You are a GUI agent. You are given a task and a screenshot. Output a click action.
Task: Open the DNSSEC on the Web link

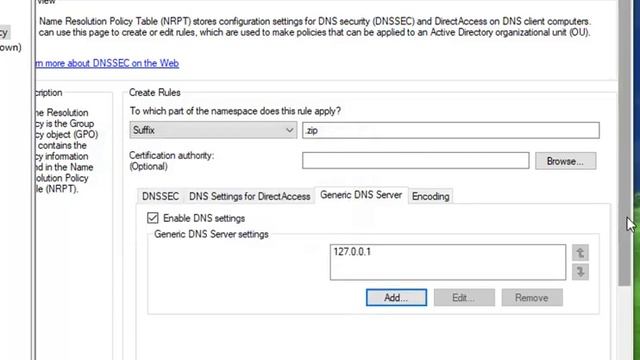pos(107,63)
